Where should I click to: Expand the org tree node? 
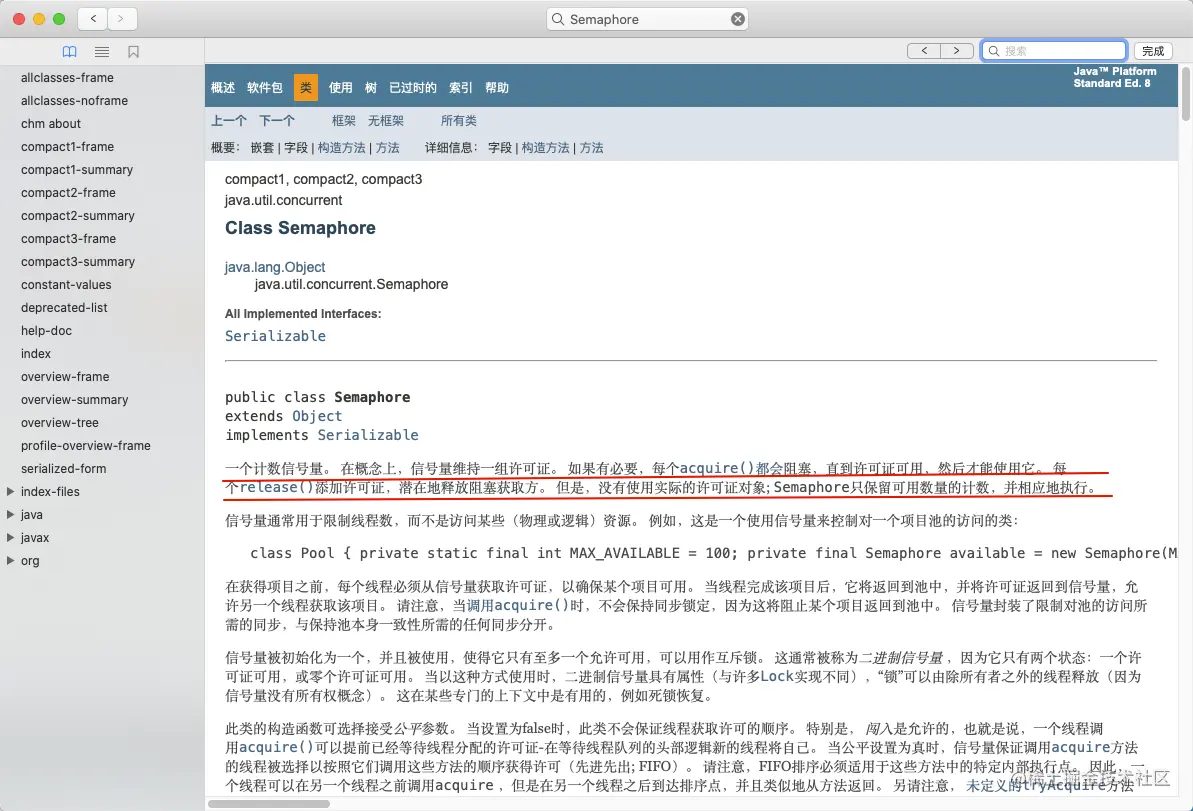tap(11, 561)
